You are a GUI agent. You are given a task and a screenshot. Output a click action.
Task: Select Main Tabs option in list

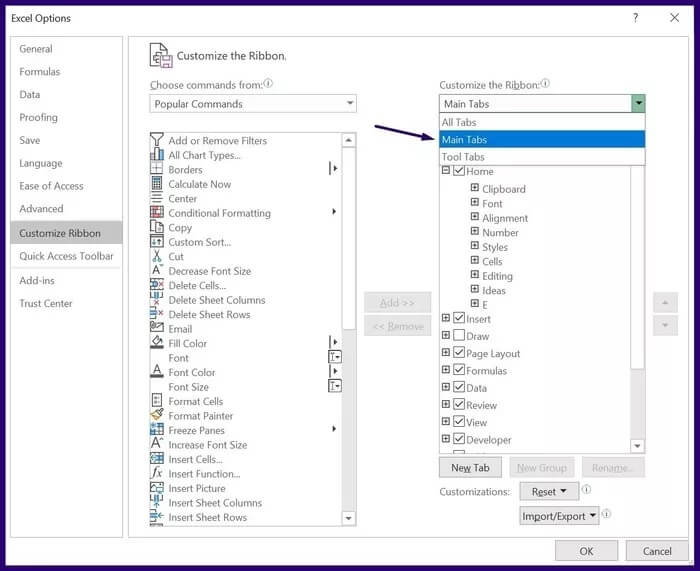[542, 139]
